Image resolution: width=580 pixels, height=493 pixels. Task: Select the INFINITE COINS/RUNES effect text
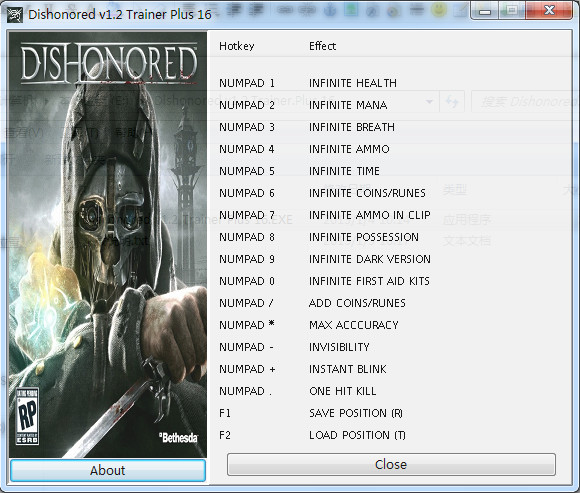click(x=367, y=193)
